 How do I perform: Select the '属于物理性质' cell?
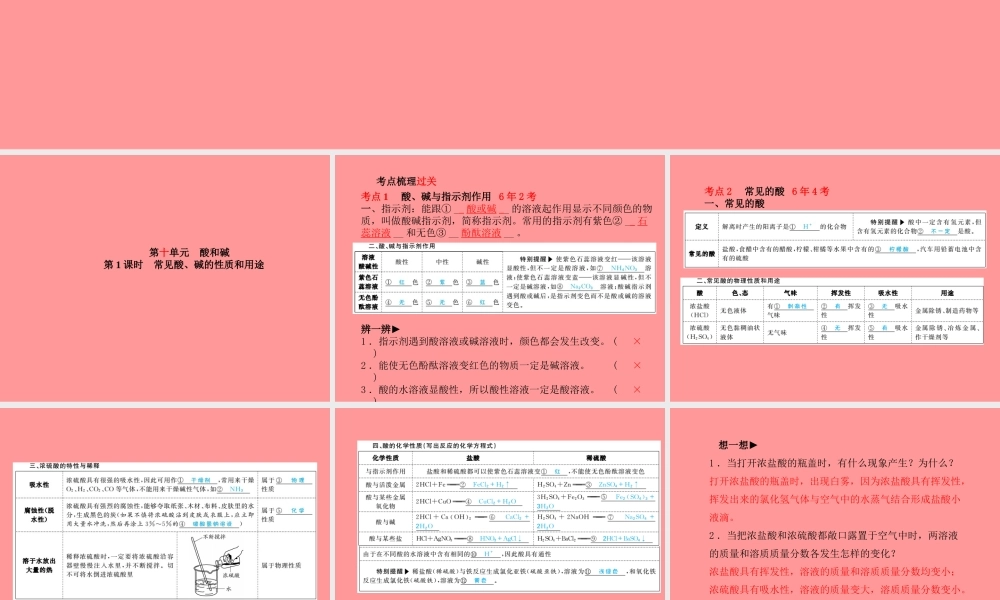click(281, 566)
